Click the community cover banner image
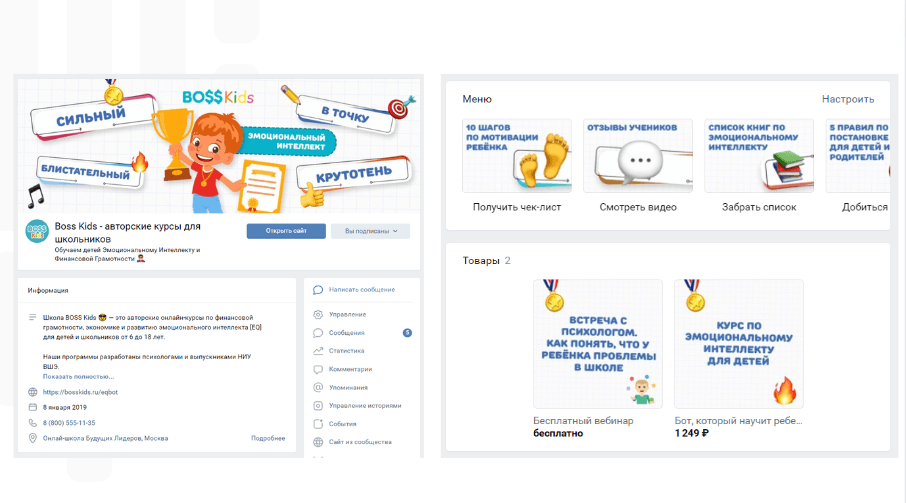Viewport: 906px width, 503px height. (x=218, y=146)
